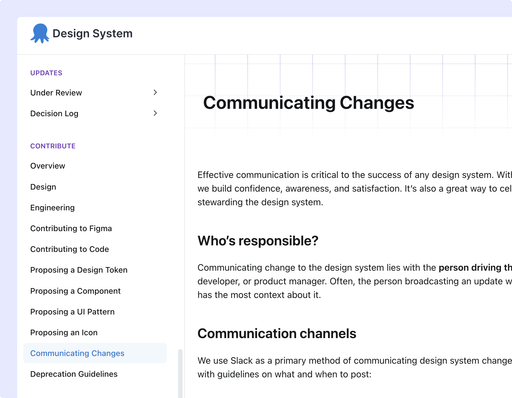Open the Design System home title
The height and width of the screenshot is (398, 512).
tap(92, 34)
